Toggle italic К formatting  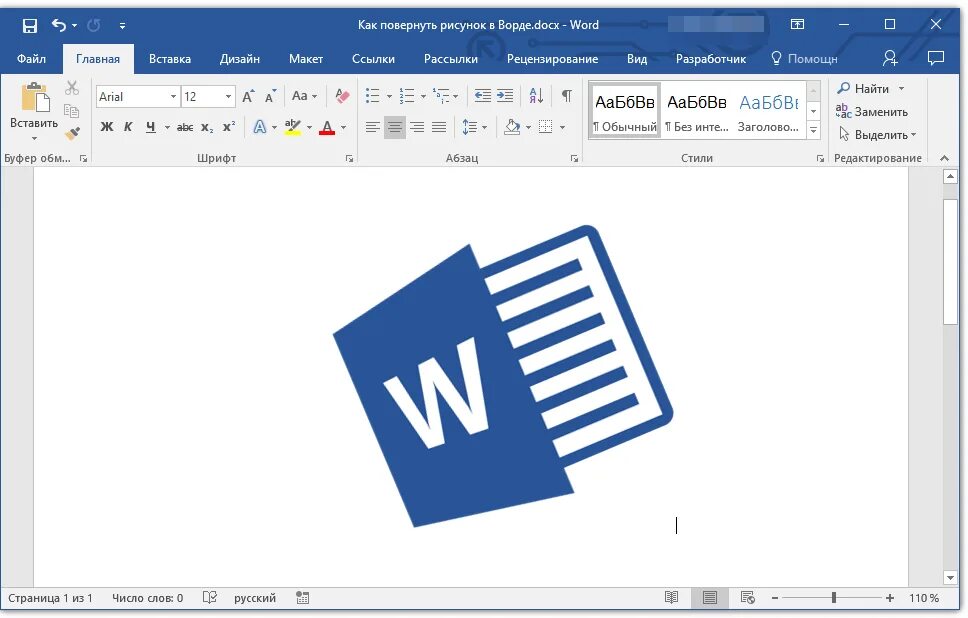(x=128, y=127)
